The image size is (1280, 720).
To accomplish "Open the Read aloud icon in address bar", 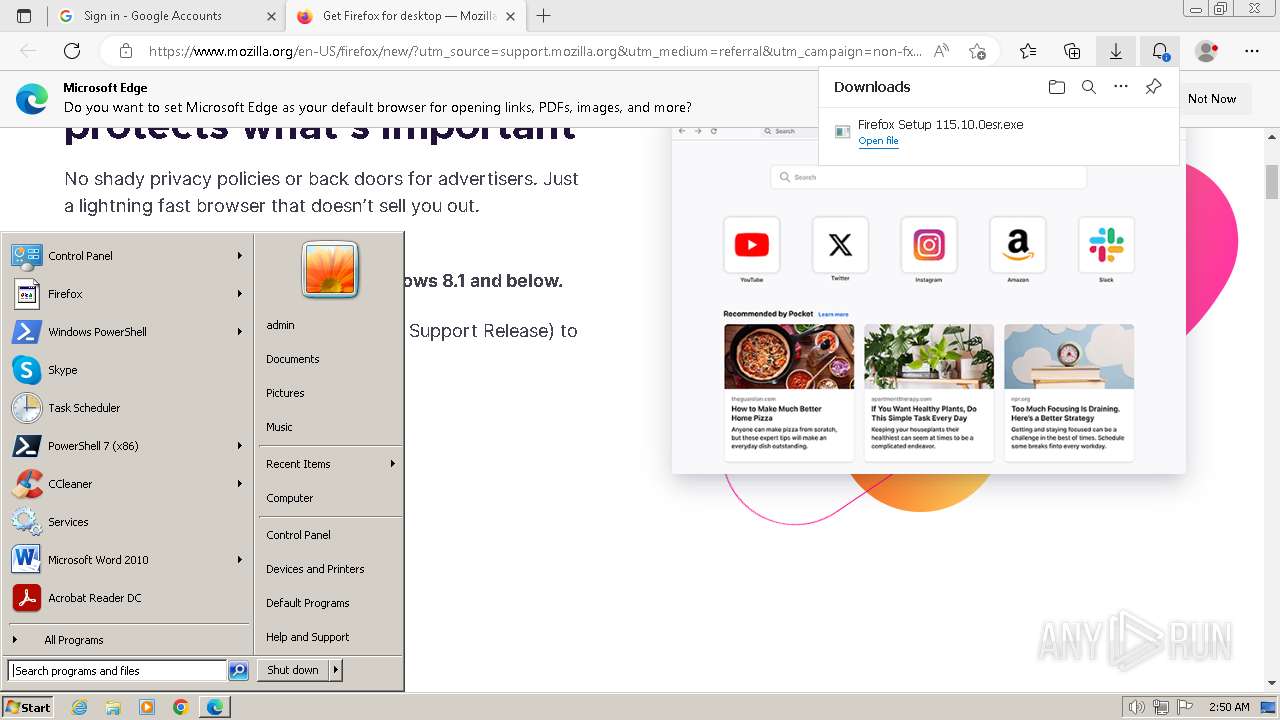I will pos(941,51).
